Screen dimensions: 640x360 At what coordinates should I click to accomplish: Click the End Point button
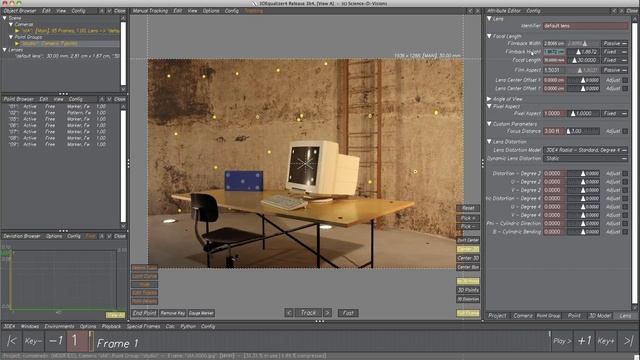coord(144,313)
